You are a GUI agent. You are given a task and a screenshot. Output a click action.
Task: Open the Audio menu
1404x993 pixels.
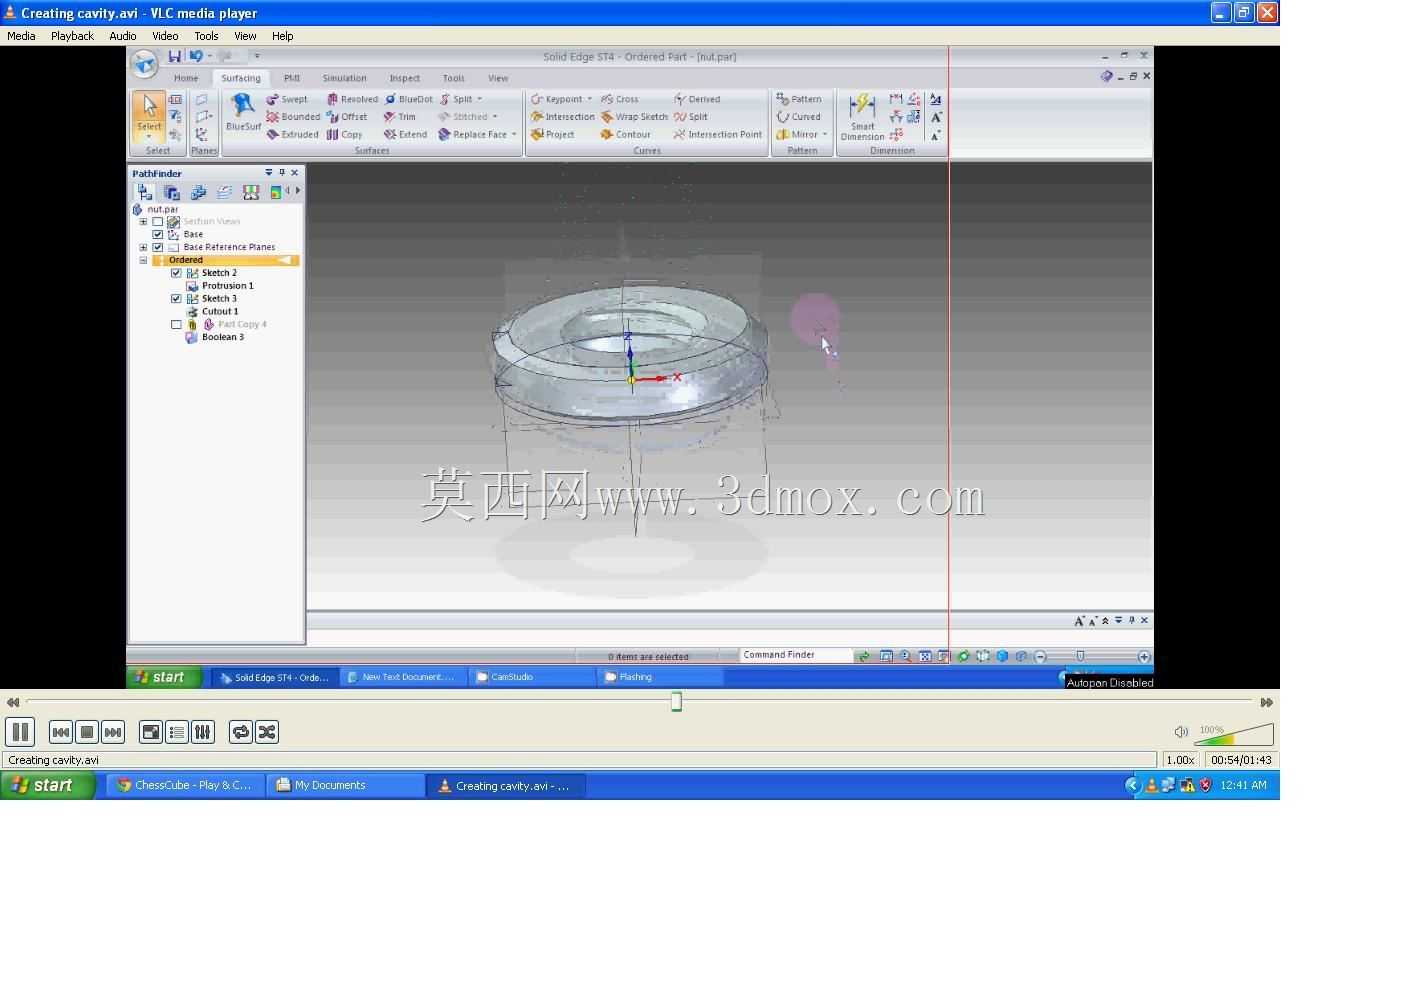point(123,36)
